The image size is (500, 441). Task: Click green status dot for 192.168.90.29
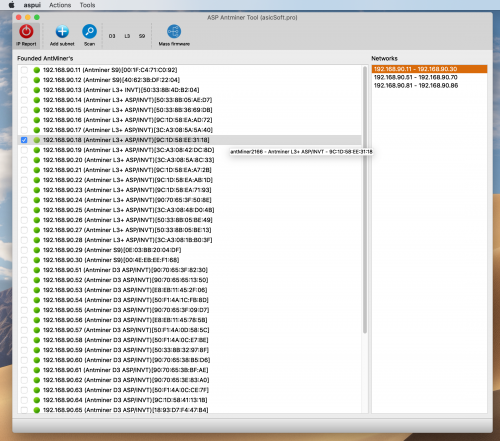point(37,250)
